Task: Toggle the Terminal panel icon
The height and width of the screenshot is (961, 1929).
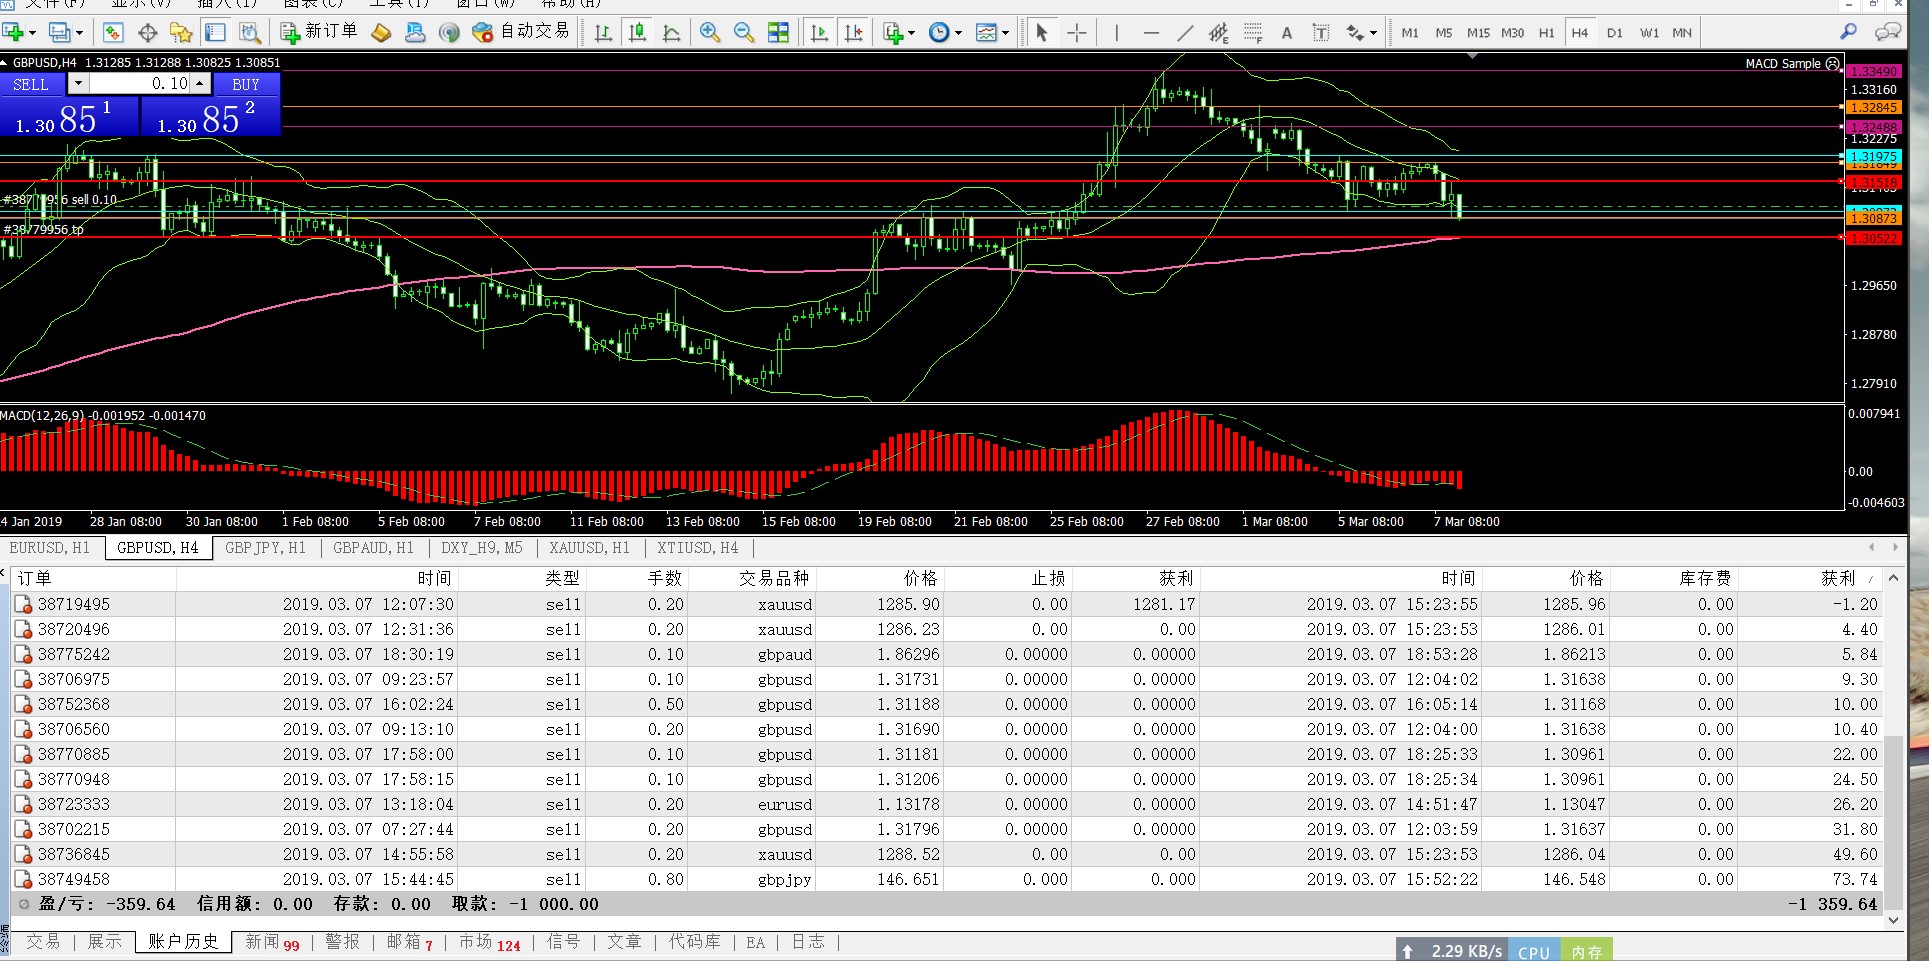Action: click(215, 32)
